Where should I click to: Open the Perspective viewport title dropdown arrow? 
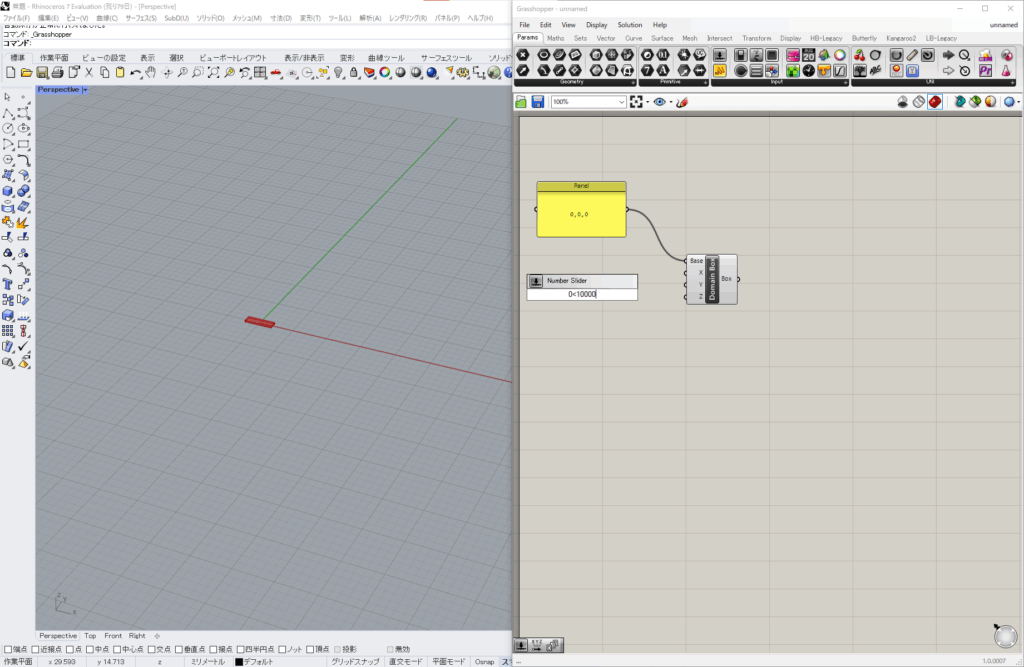pos(86,90)
